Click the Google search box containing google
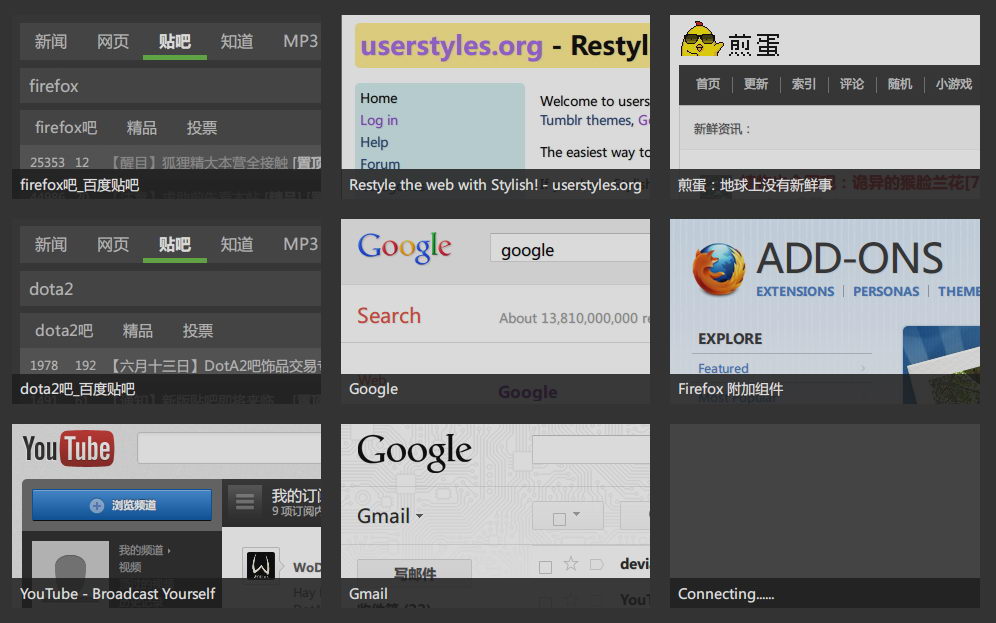996x623 pixels. pyautogui.click(x=570, y=250)
